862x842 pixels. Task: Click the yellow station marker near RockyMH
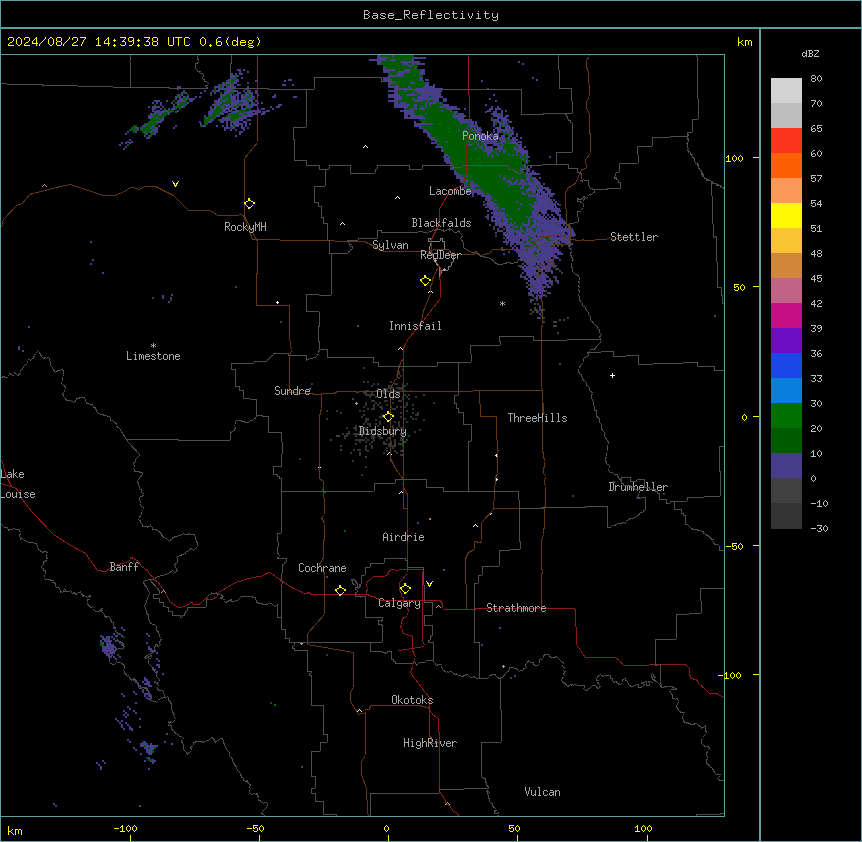249,204
